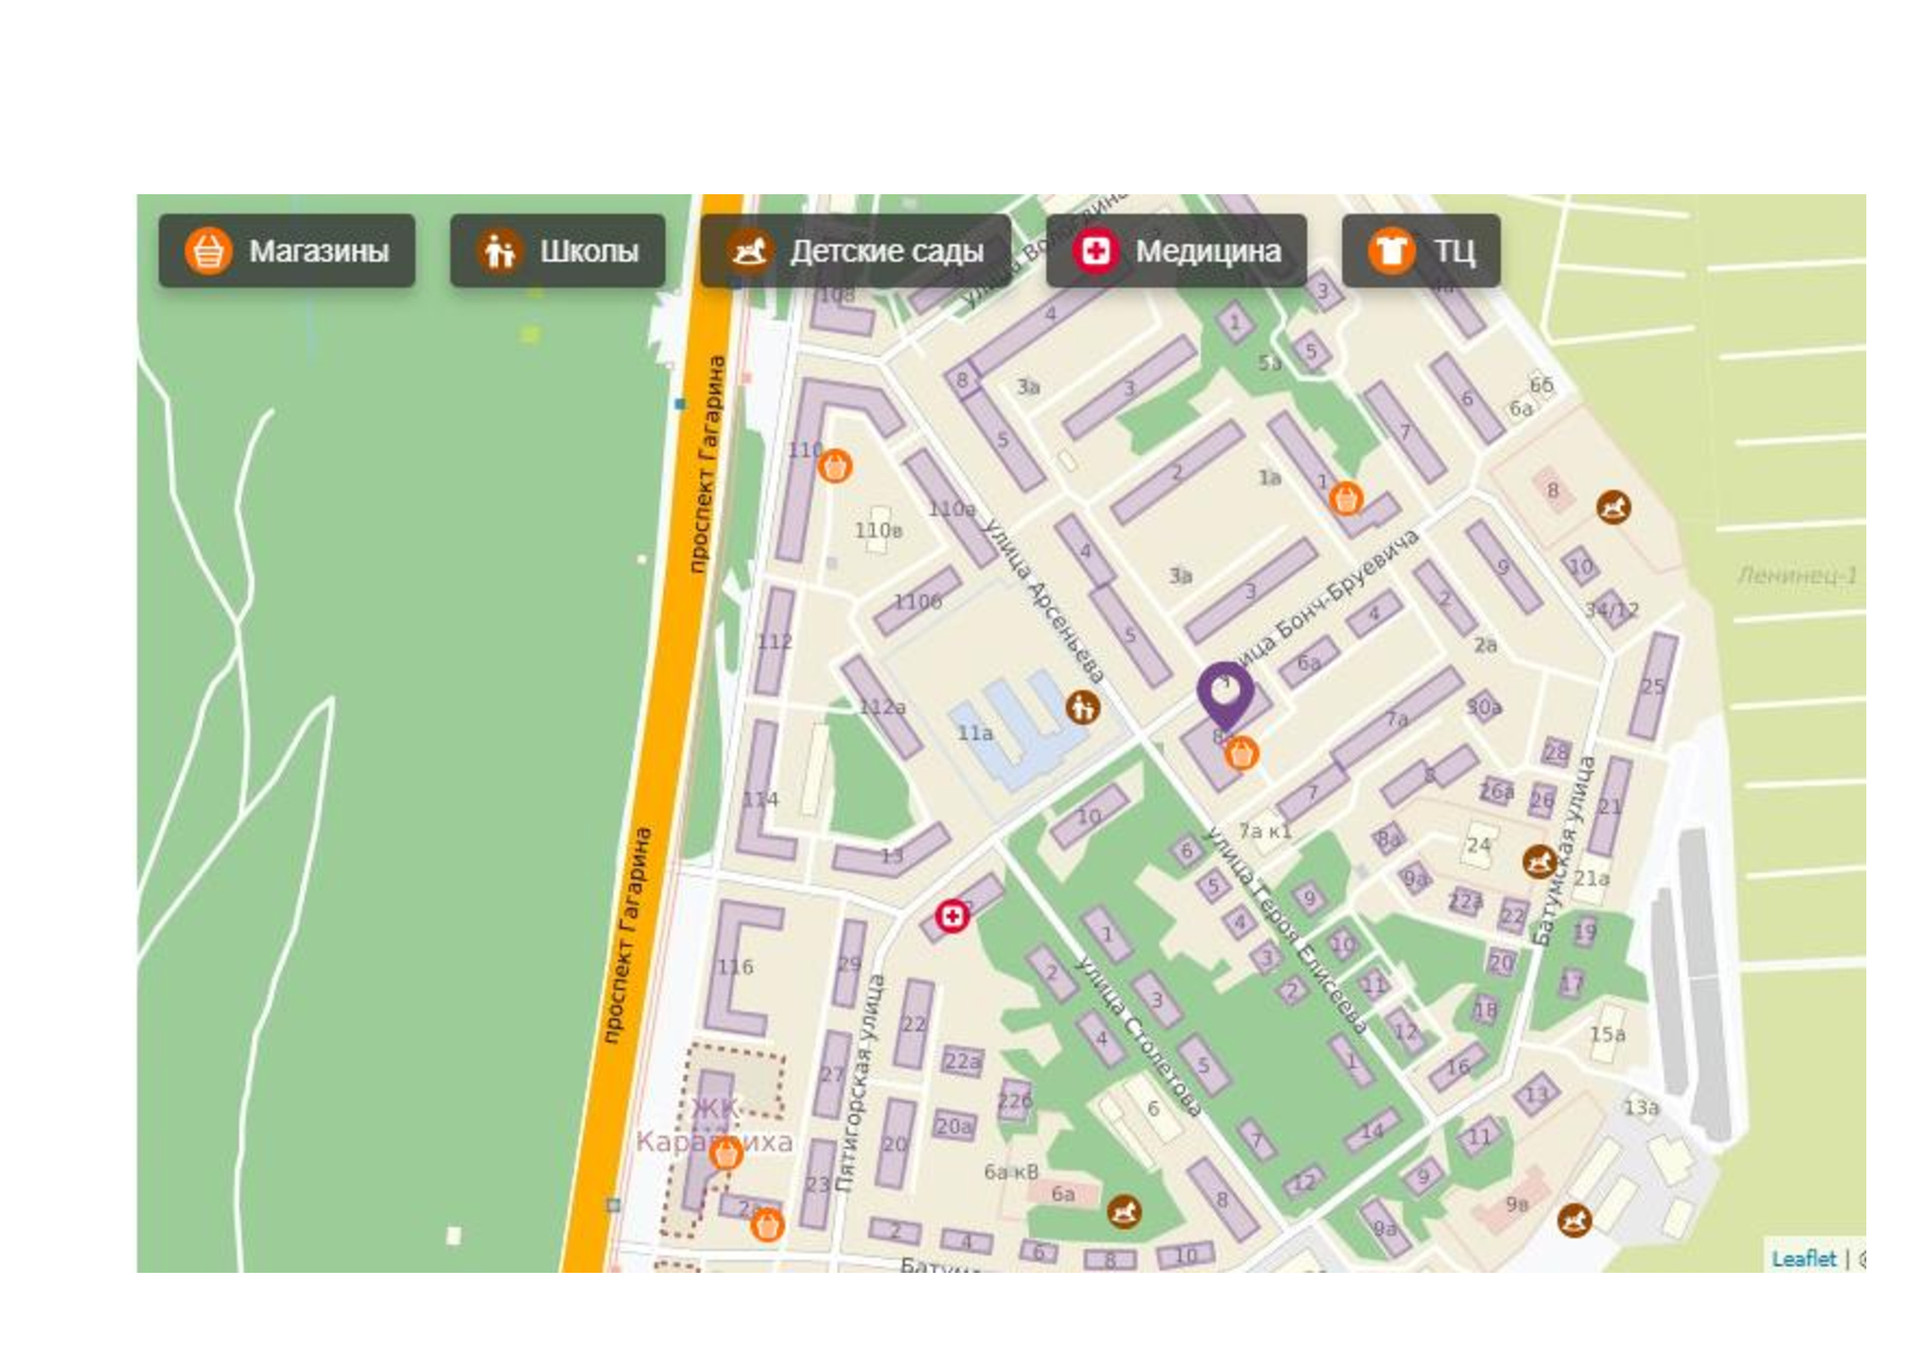Click the school marker near building 11а
Image resolution: width=1920 pixels, height=1358 pixels.
[1082, 708]
